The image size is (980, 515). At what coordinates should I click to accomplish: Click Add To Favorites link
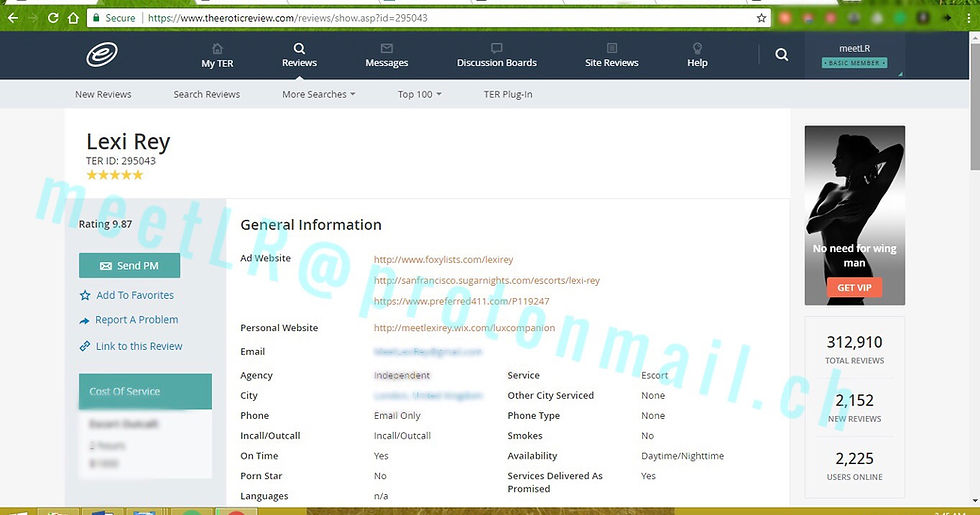pyautogui.click(x=135, y=295)
